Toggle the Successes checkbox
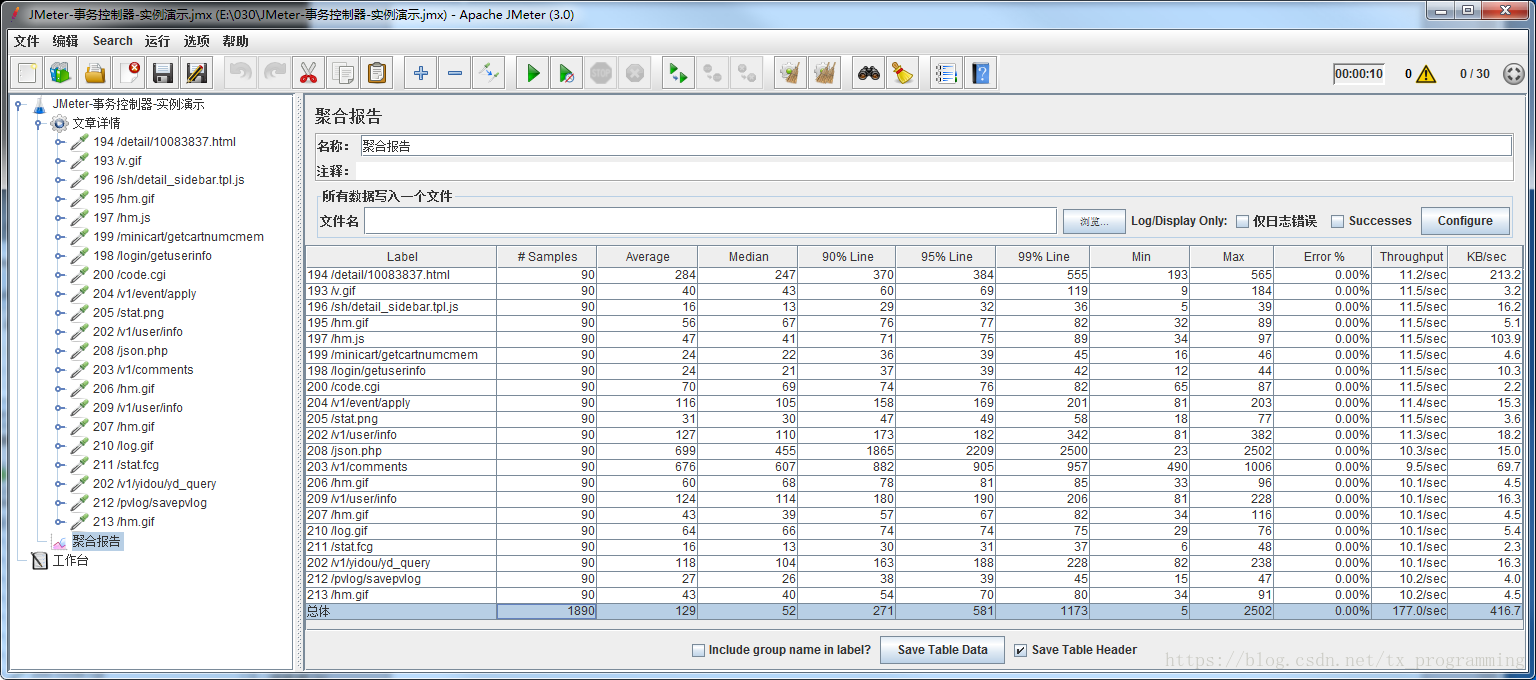 [1337, 221]
